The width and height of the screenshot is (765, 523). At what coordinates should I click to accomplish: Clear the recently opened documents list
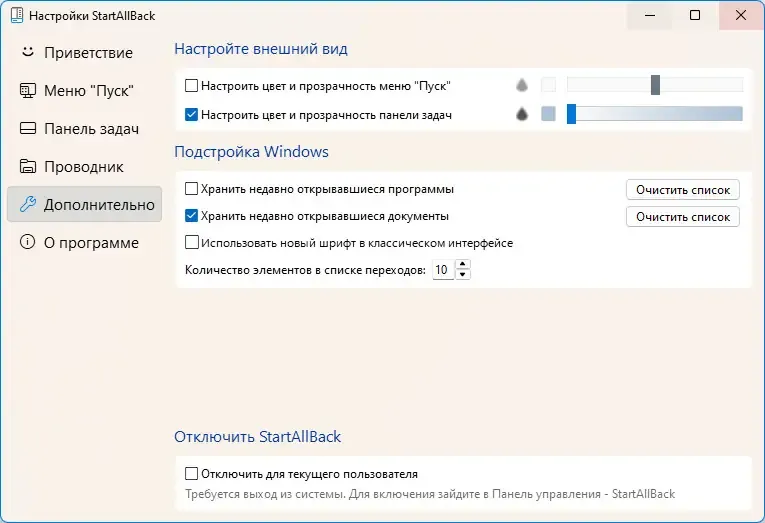click(683, 216)
